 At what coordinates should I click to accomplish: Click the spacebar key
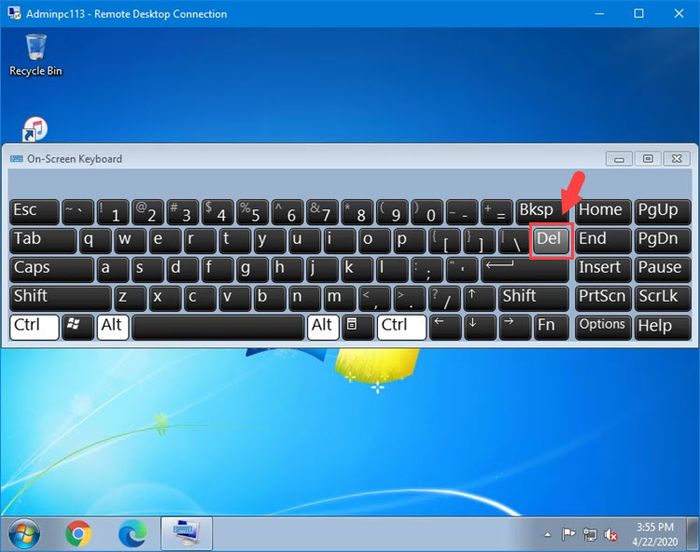pyautogui.click(x=218, y=327)
